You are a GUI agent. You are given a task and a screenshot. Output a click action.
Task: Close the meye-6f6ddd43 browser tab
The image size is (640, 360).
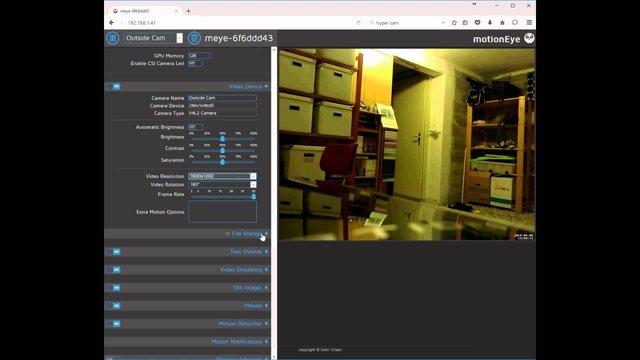coord(176,11)
